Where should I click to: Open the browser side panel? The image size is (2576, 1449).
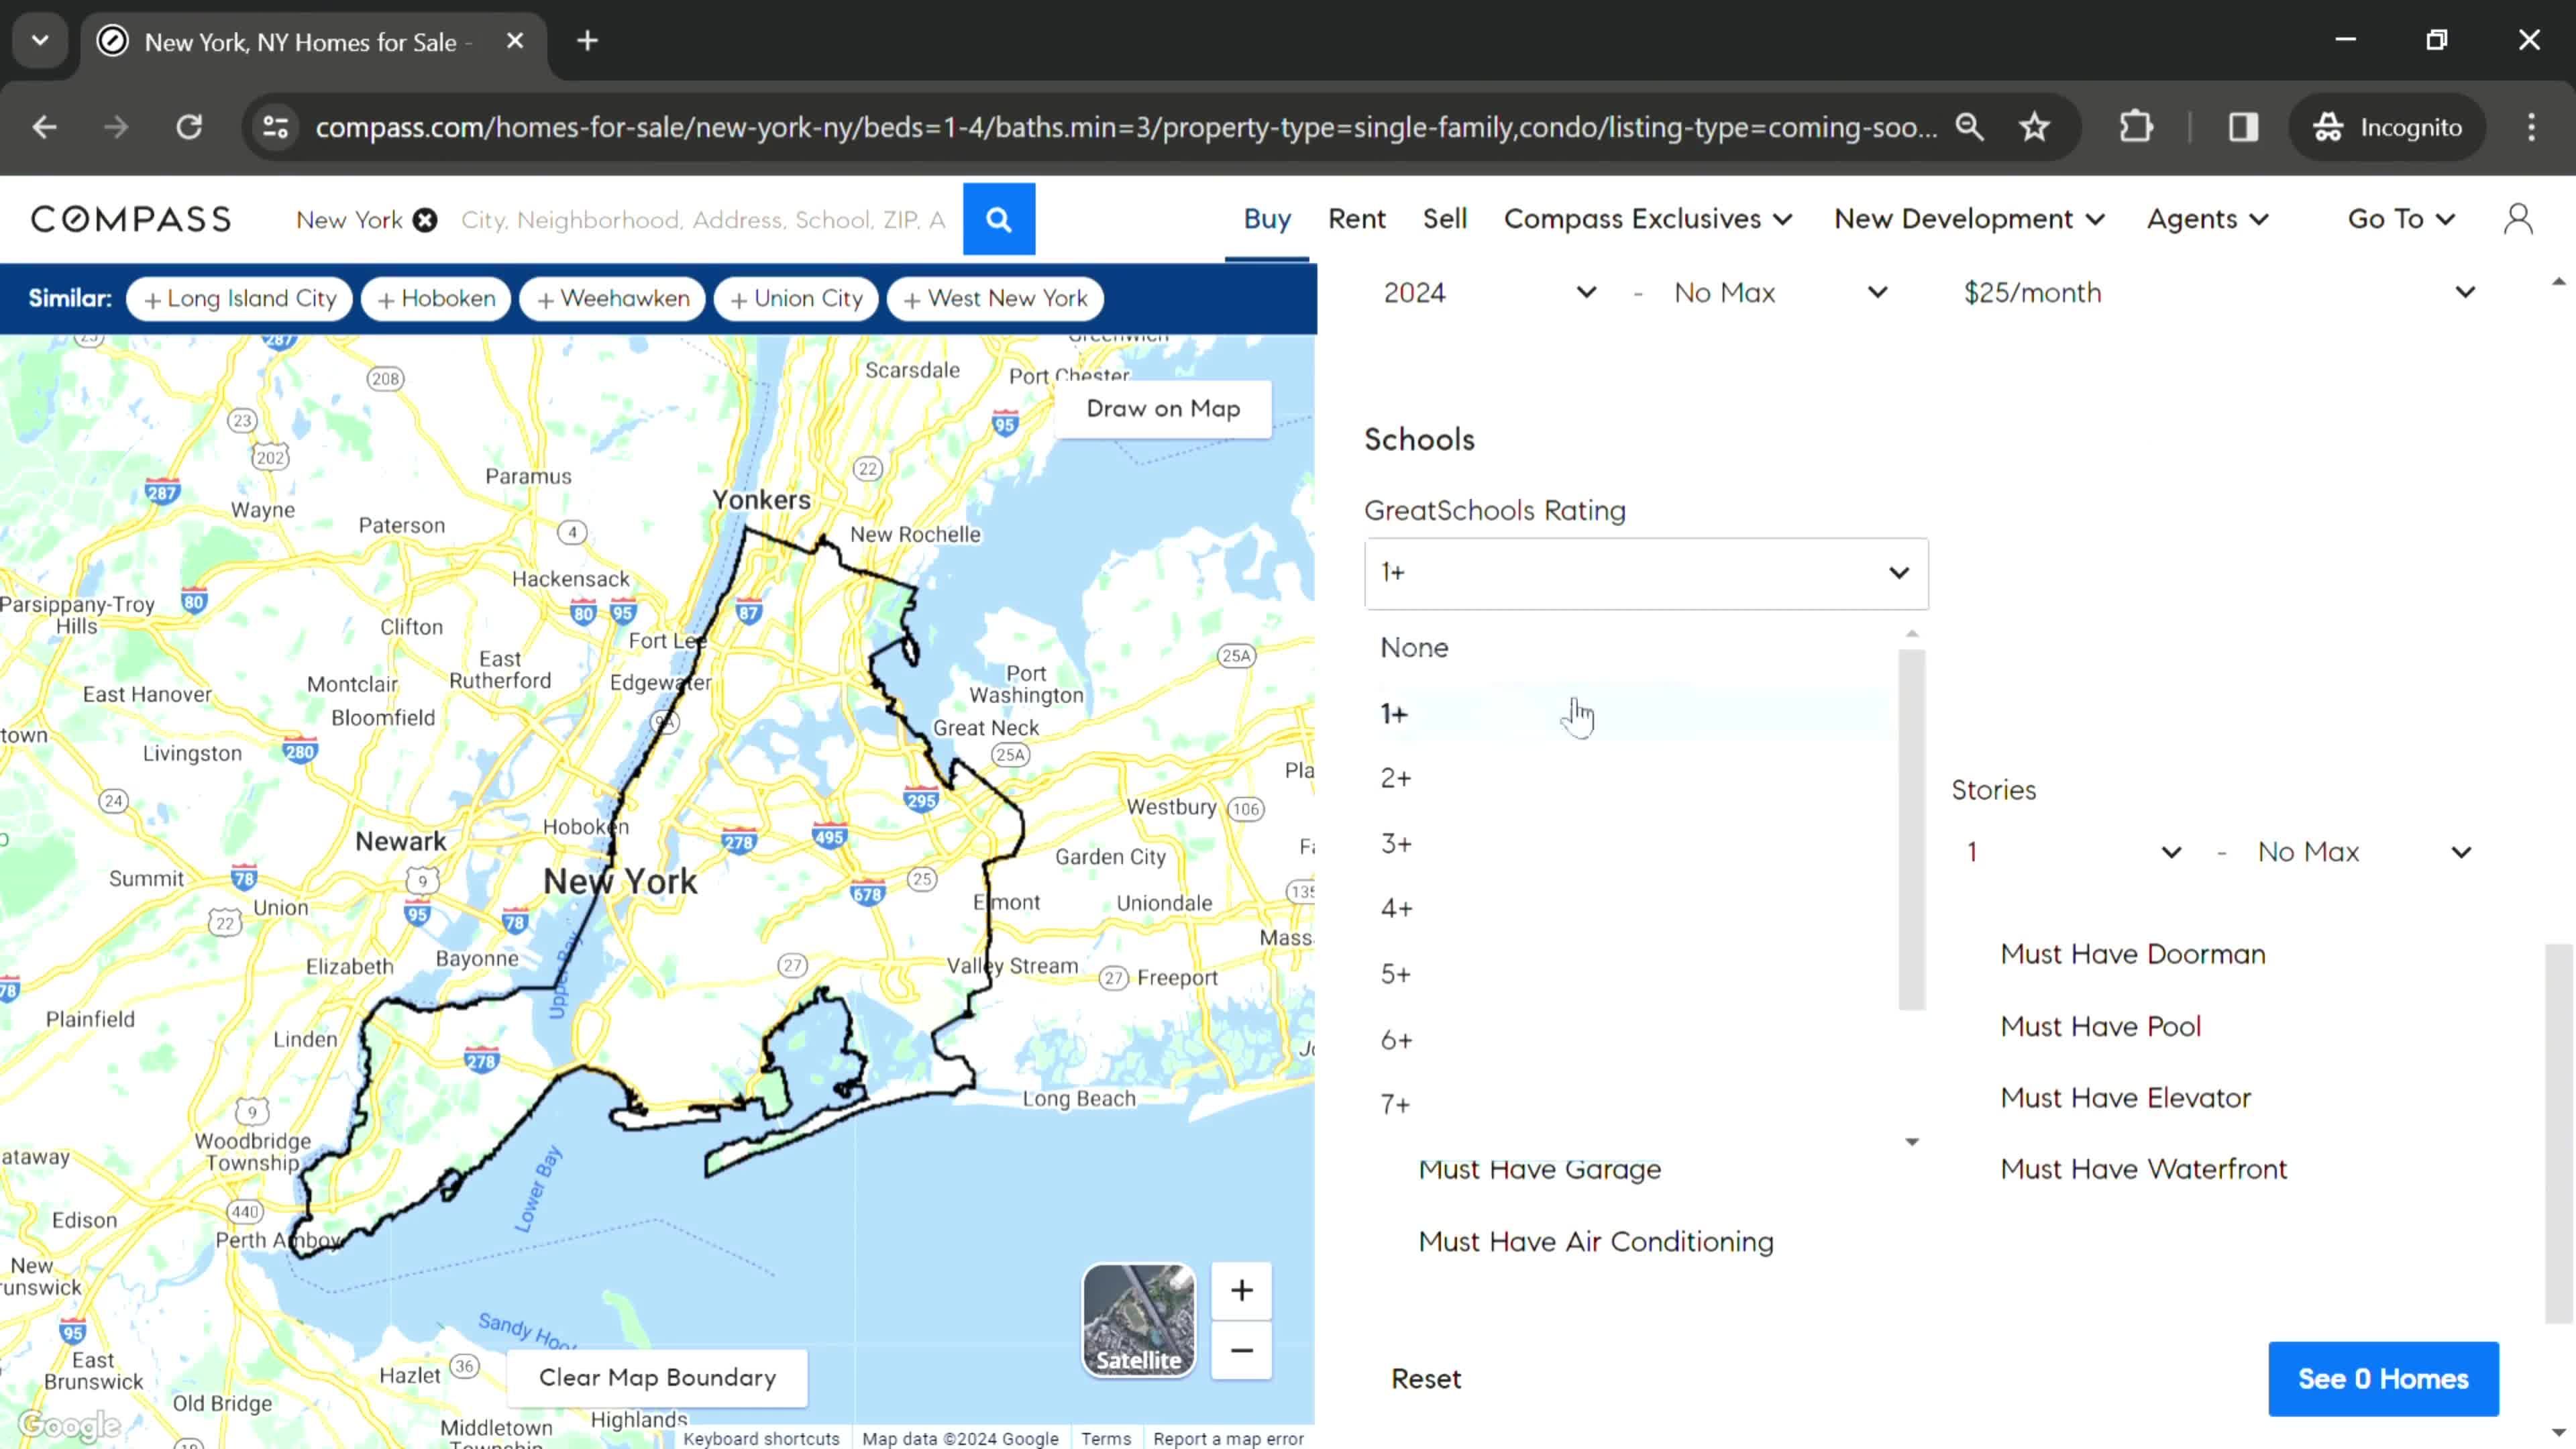coord(2243,127)
